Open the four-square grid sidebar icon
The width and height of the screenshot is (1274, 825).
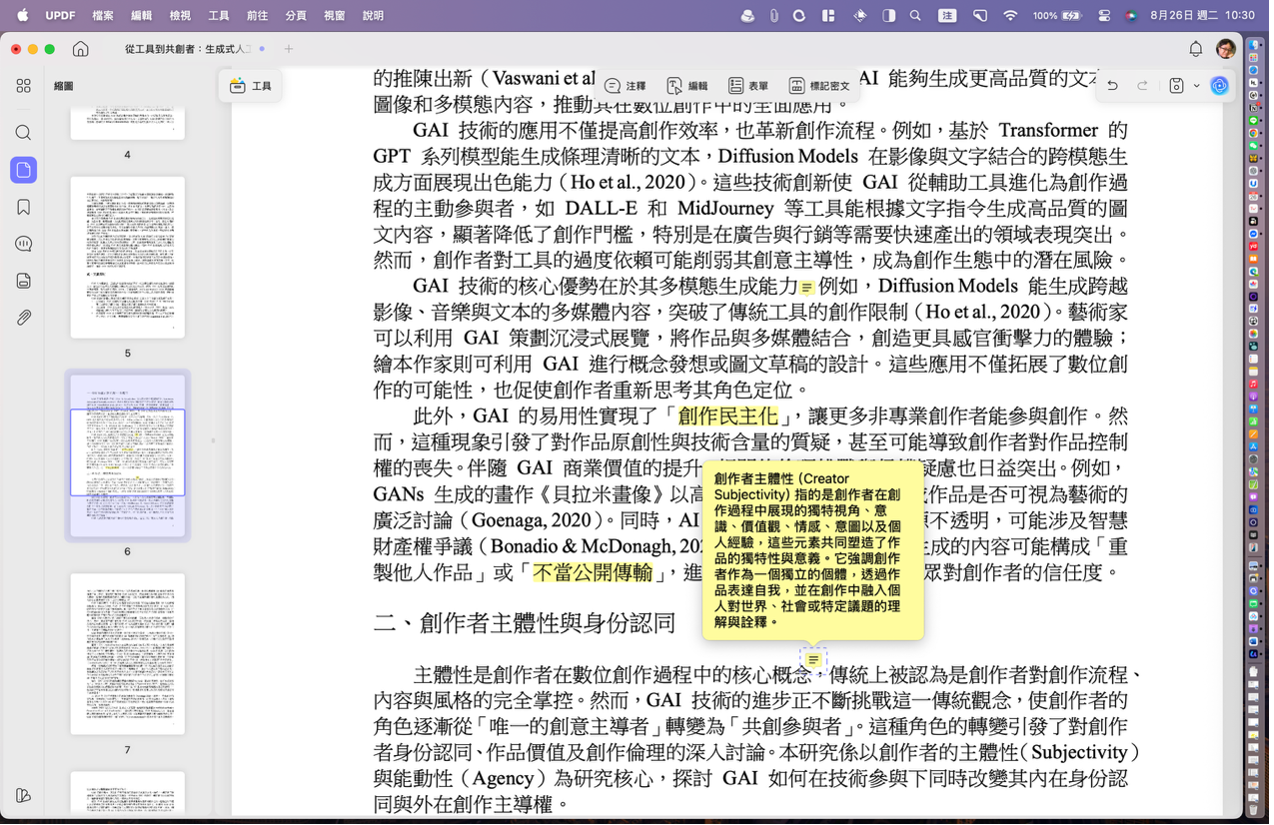coord(24,87)
